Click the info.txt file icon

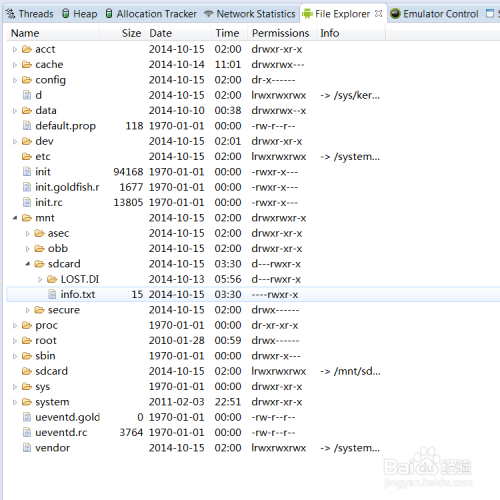tap(52, 294)
